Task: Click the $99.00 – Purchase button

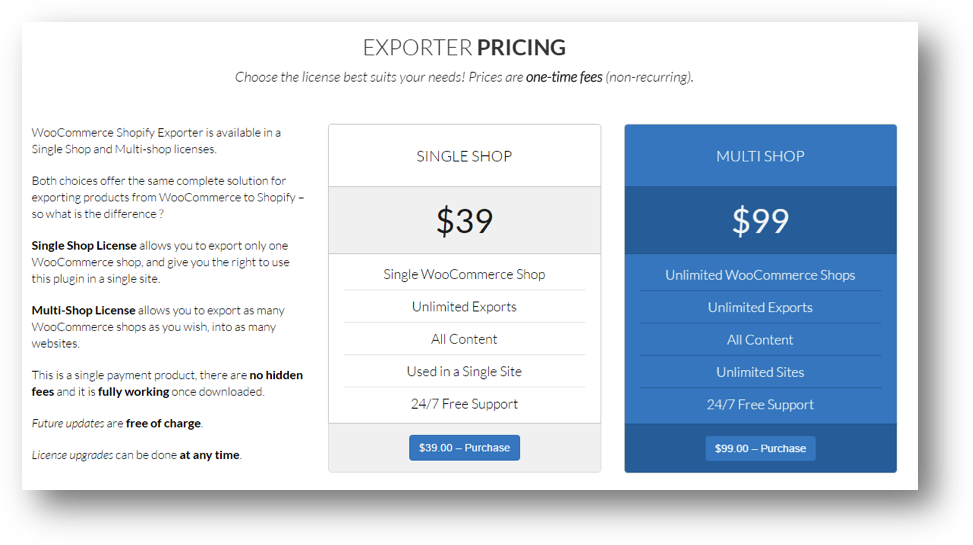Action: click(760, 448)
